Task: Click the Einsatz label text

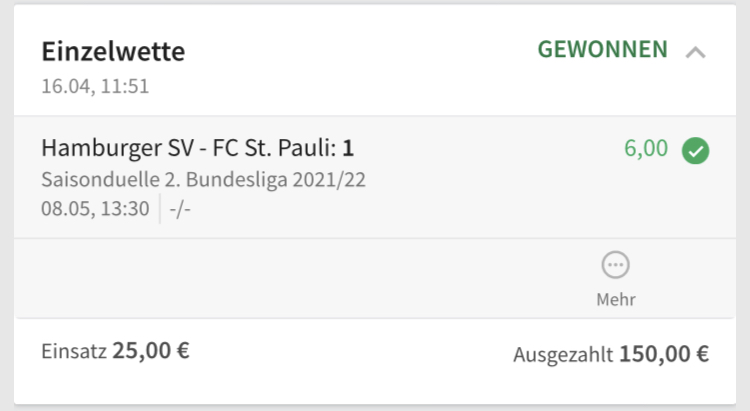Action: (74, 351)
